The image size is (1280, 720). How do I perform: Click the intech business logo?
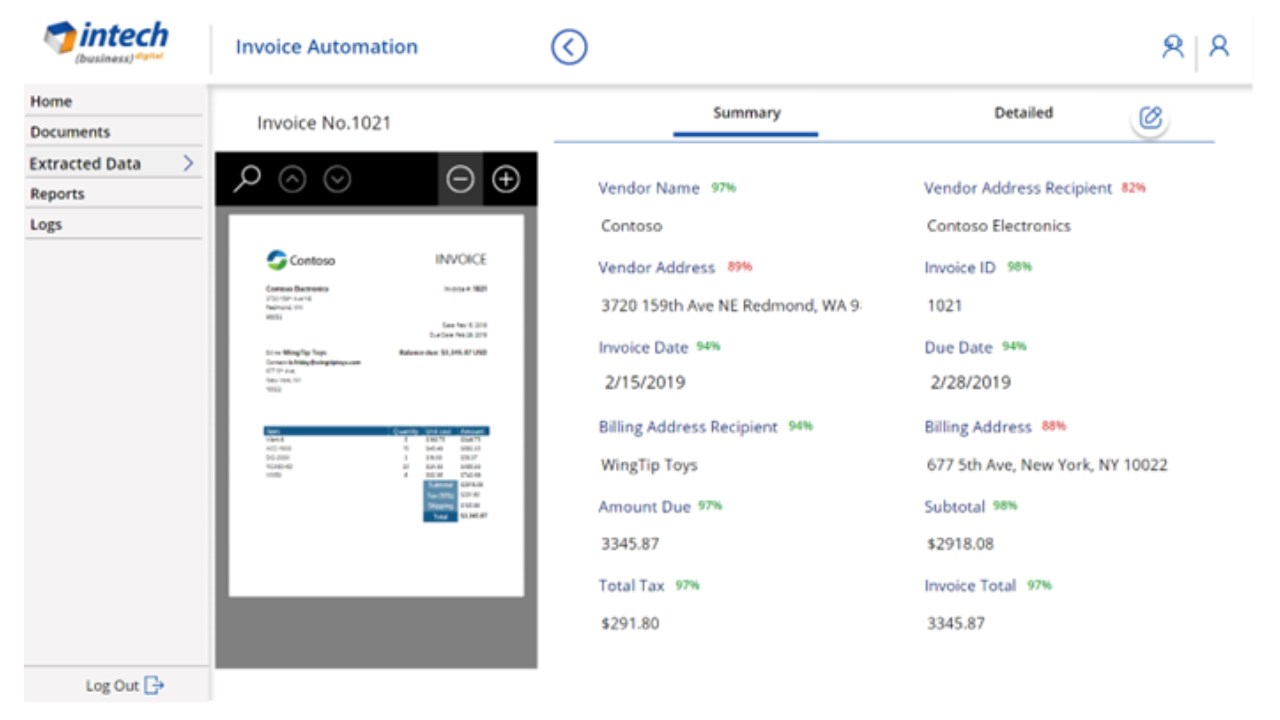(106, 41)
